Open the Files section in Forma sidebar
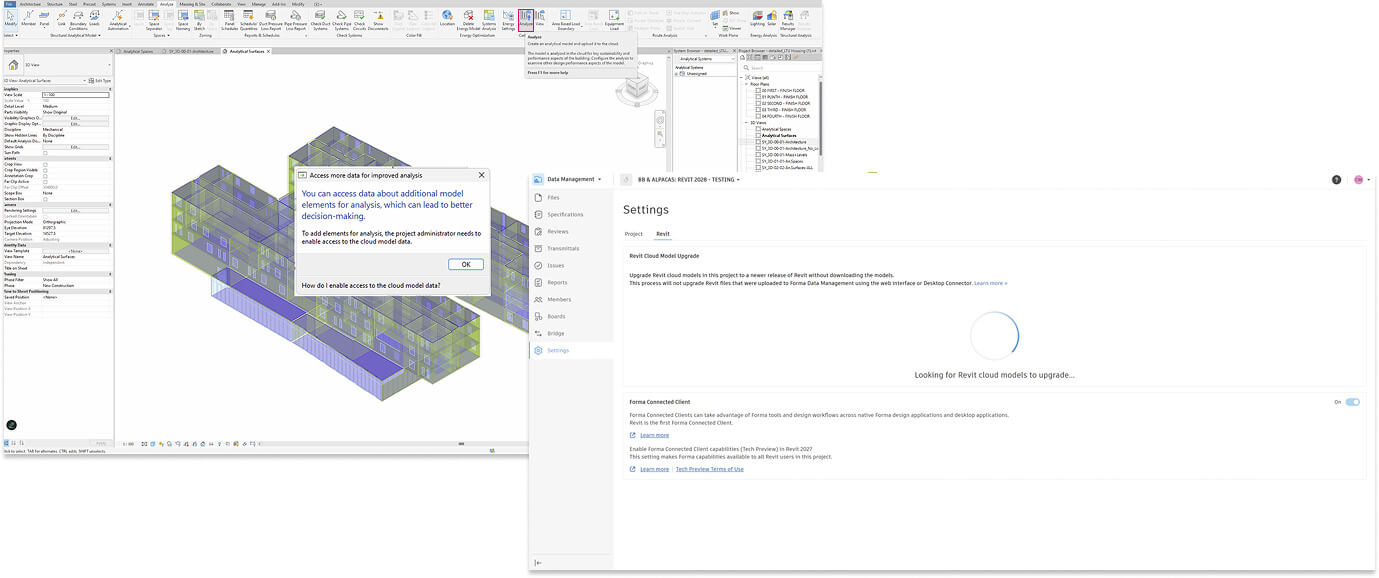The width and height of the screenshot is (1379, 578). pos(553,198)
